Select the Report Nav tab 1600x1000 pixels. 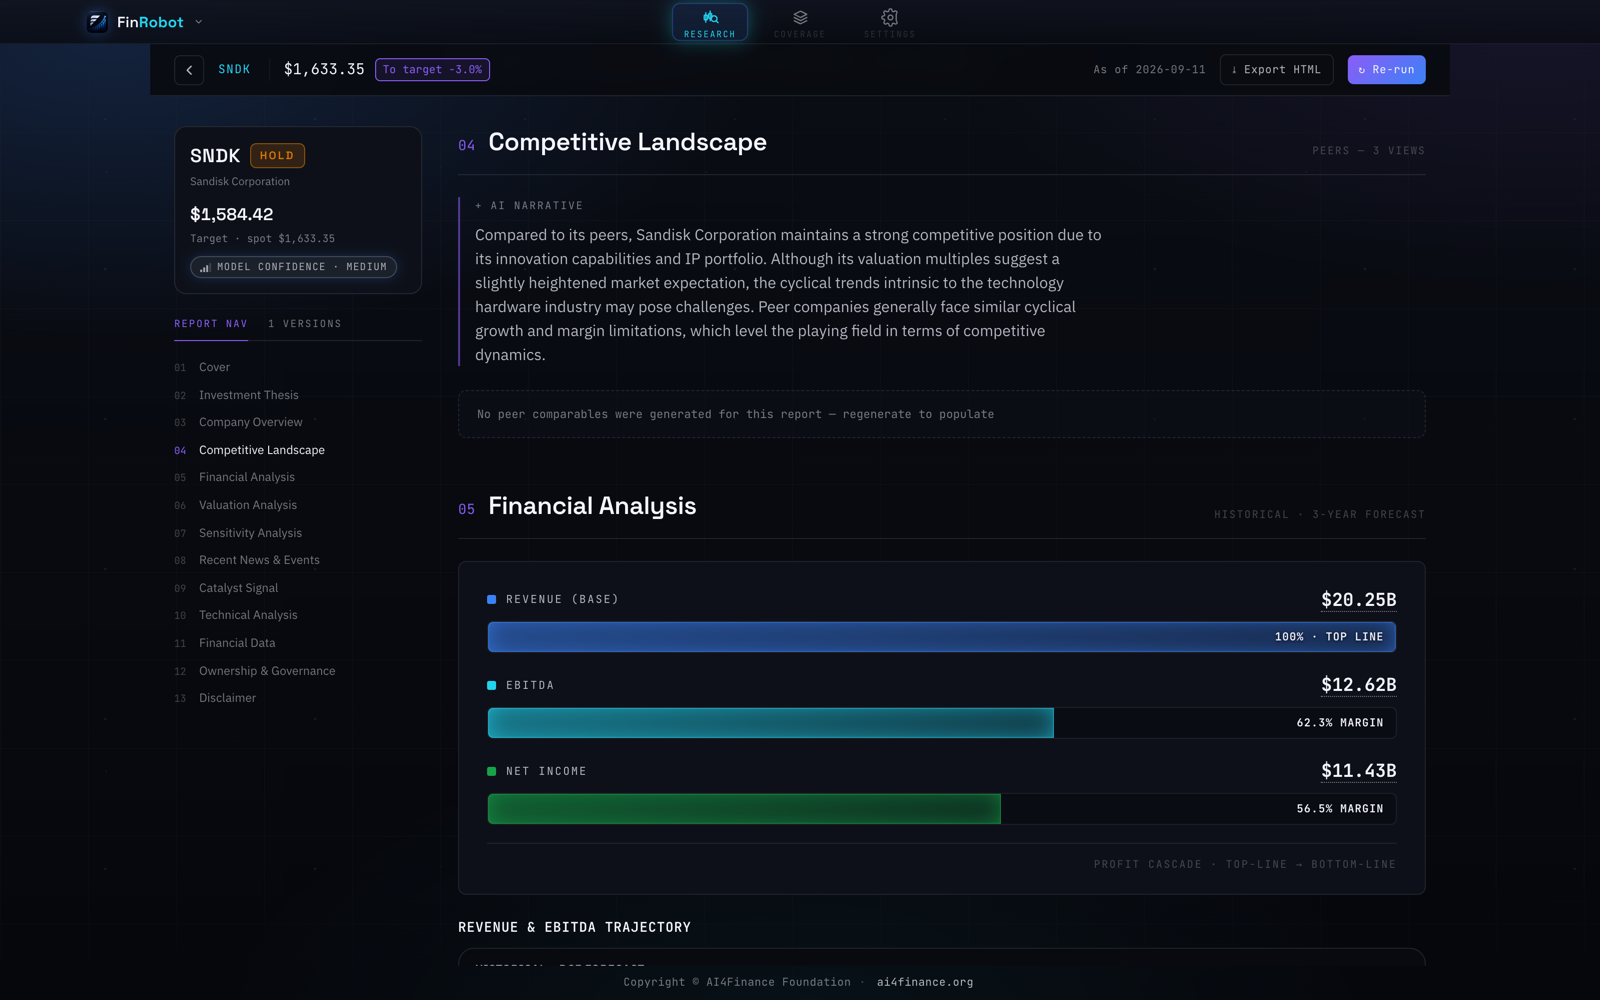pos(211,324)
